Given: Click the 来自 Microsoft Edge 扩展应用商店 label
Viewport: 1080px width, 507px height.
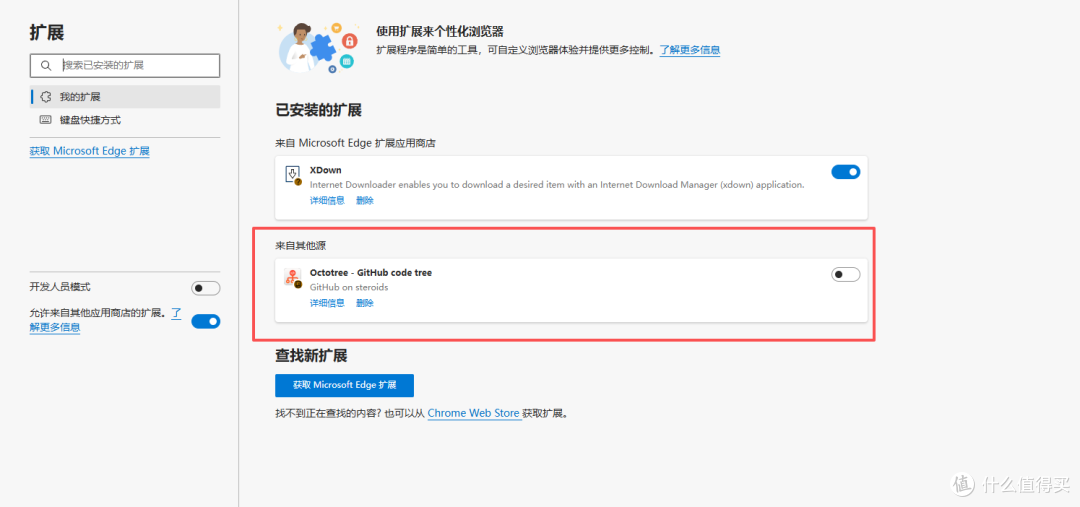Looking at the screenshot, I should pos(355,143).
